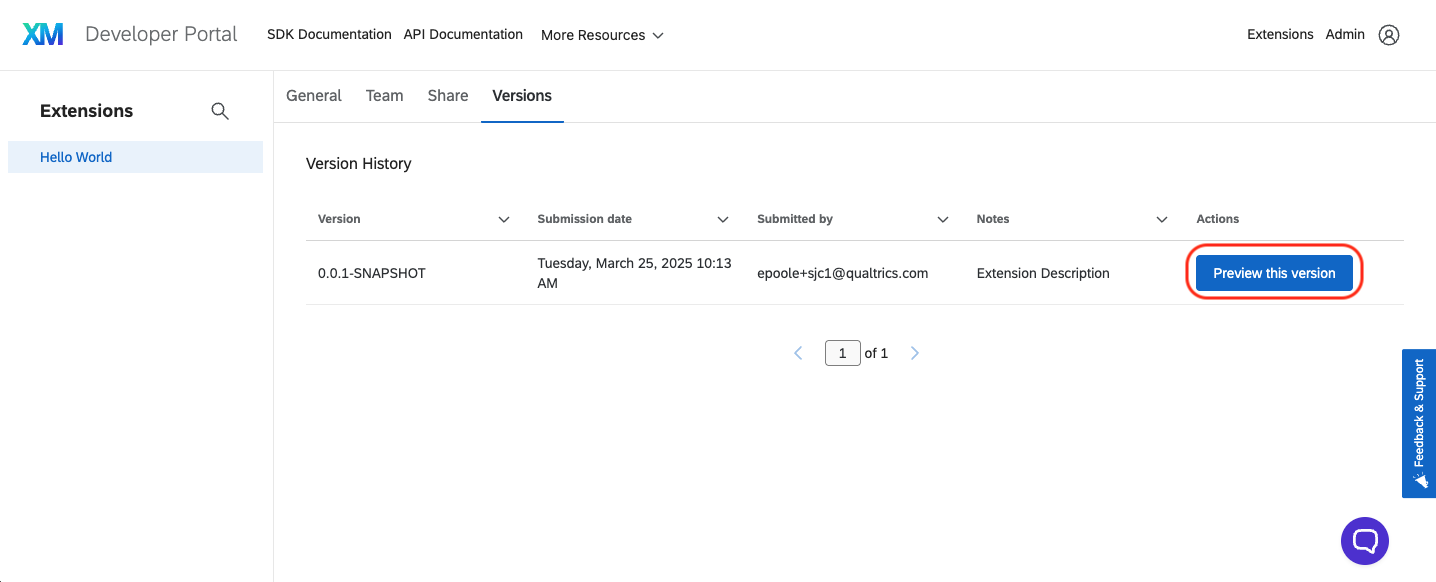The height and width of the screenshot is (582, 1436).
Task: Click the Extensions sidebar heading
Action: [x=86, y=111]
